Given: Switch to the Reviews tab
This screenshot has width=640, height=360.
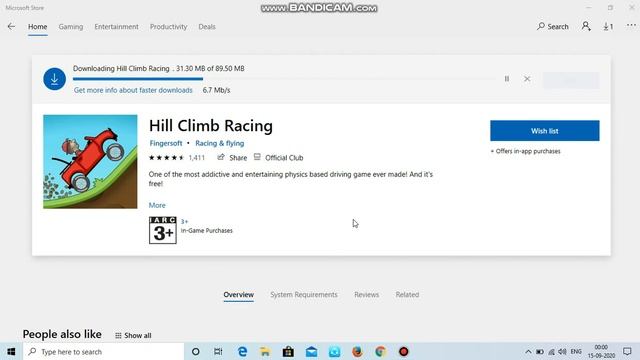Looking at the screenshot, I should pos(367,295).
